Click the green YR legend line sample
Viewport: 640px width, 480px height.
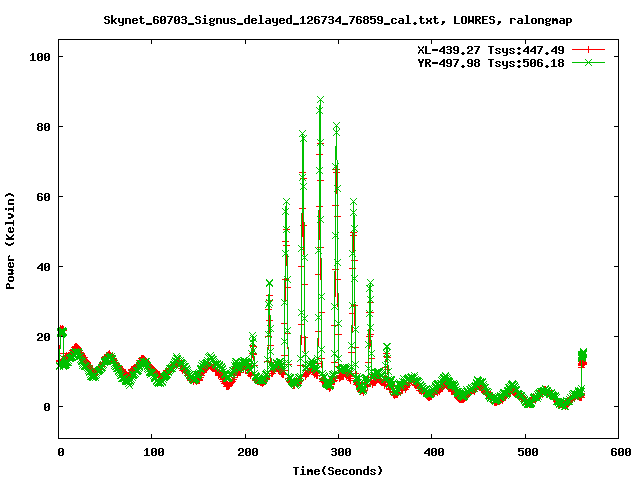[x=588, y=62]
